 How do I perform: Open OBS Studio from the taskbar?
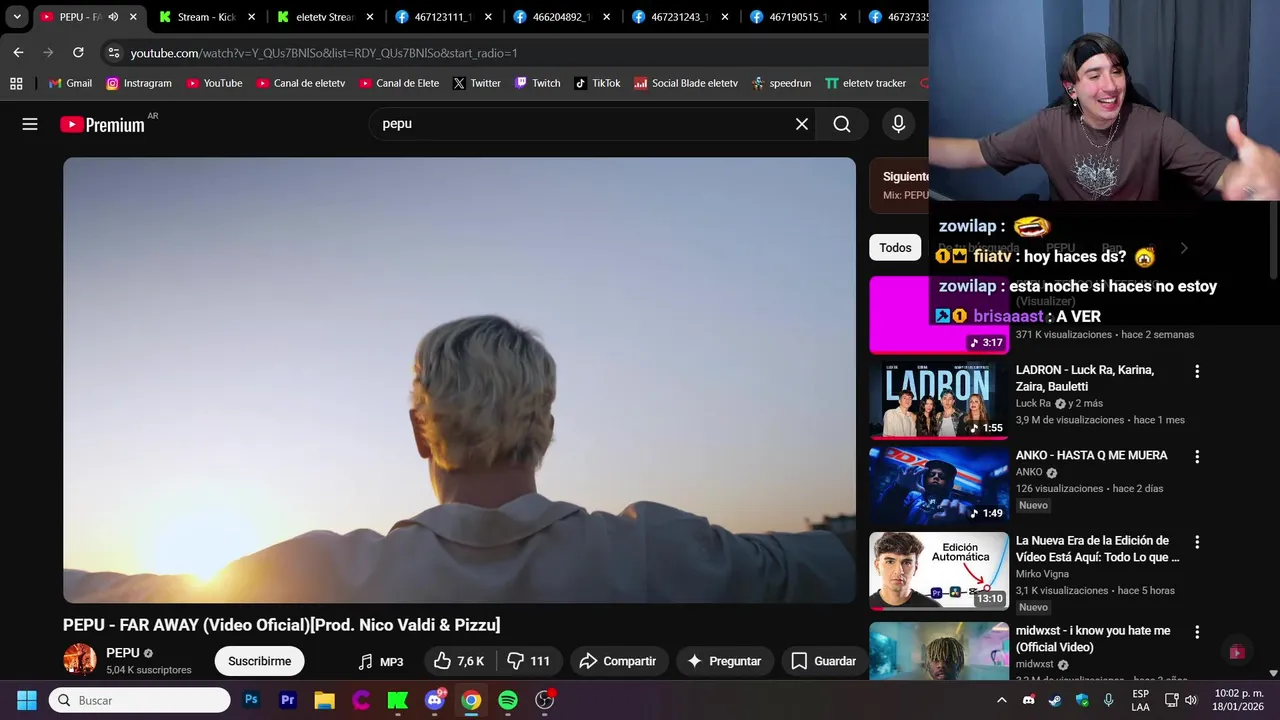[x=545, y=700]
